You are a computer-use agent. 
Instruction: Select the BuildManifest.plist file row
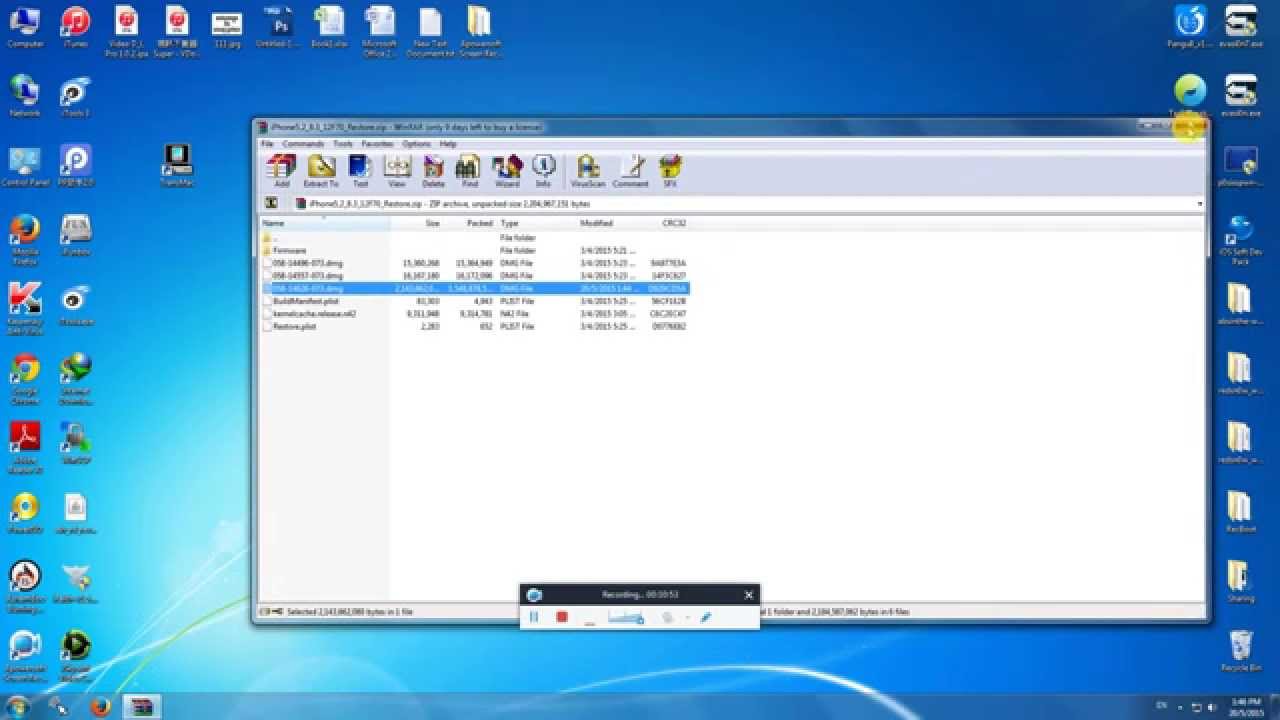(475, 301)
